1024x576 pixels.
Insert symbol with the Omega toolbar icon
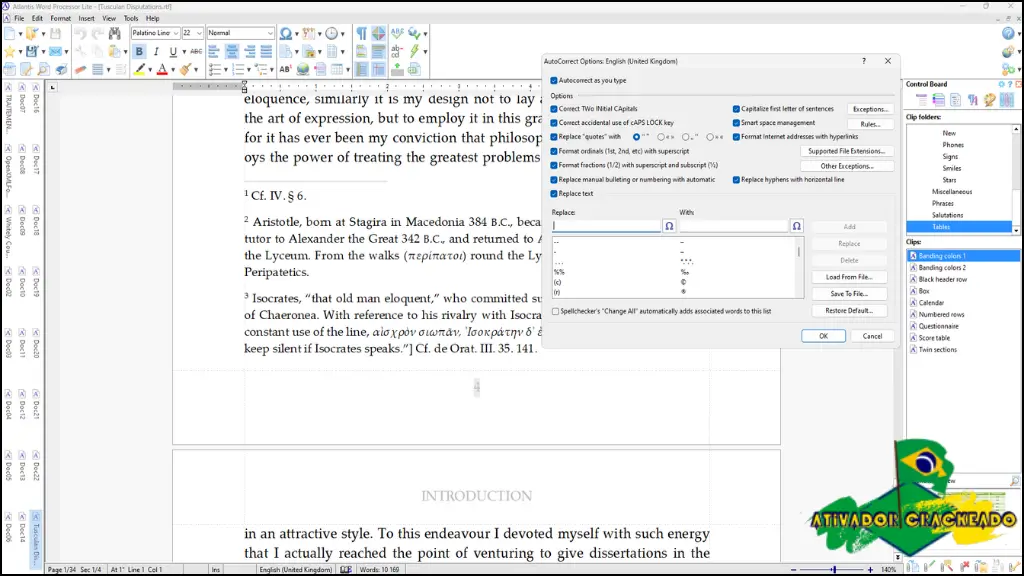pos(285,33)
